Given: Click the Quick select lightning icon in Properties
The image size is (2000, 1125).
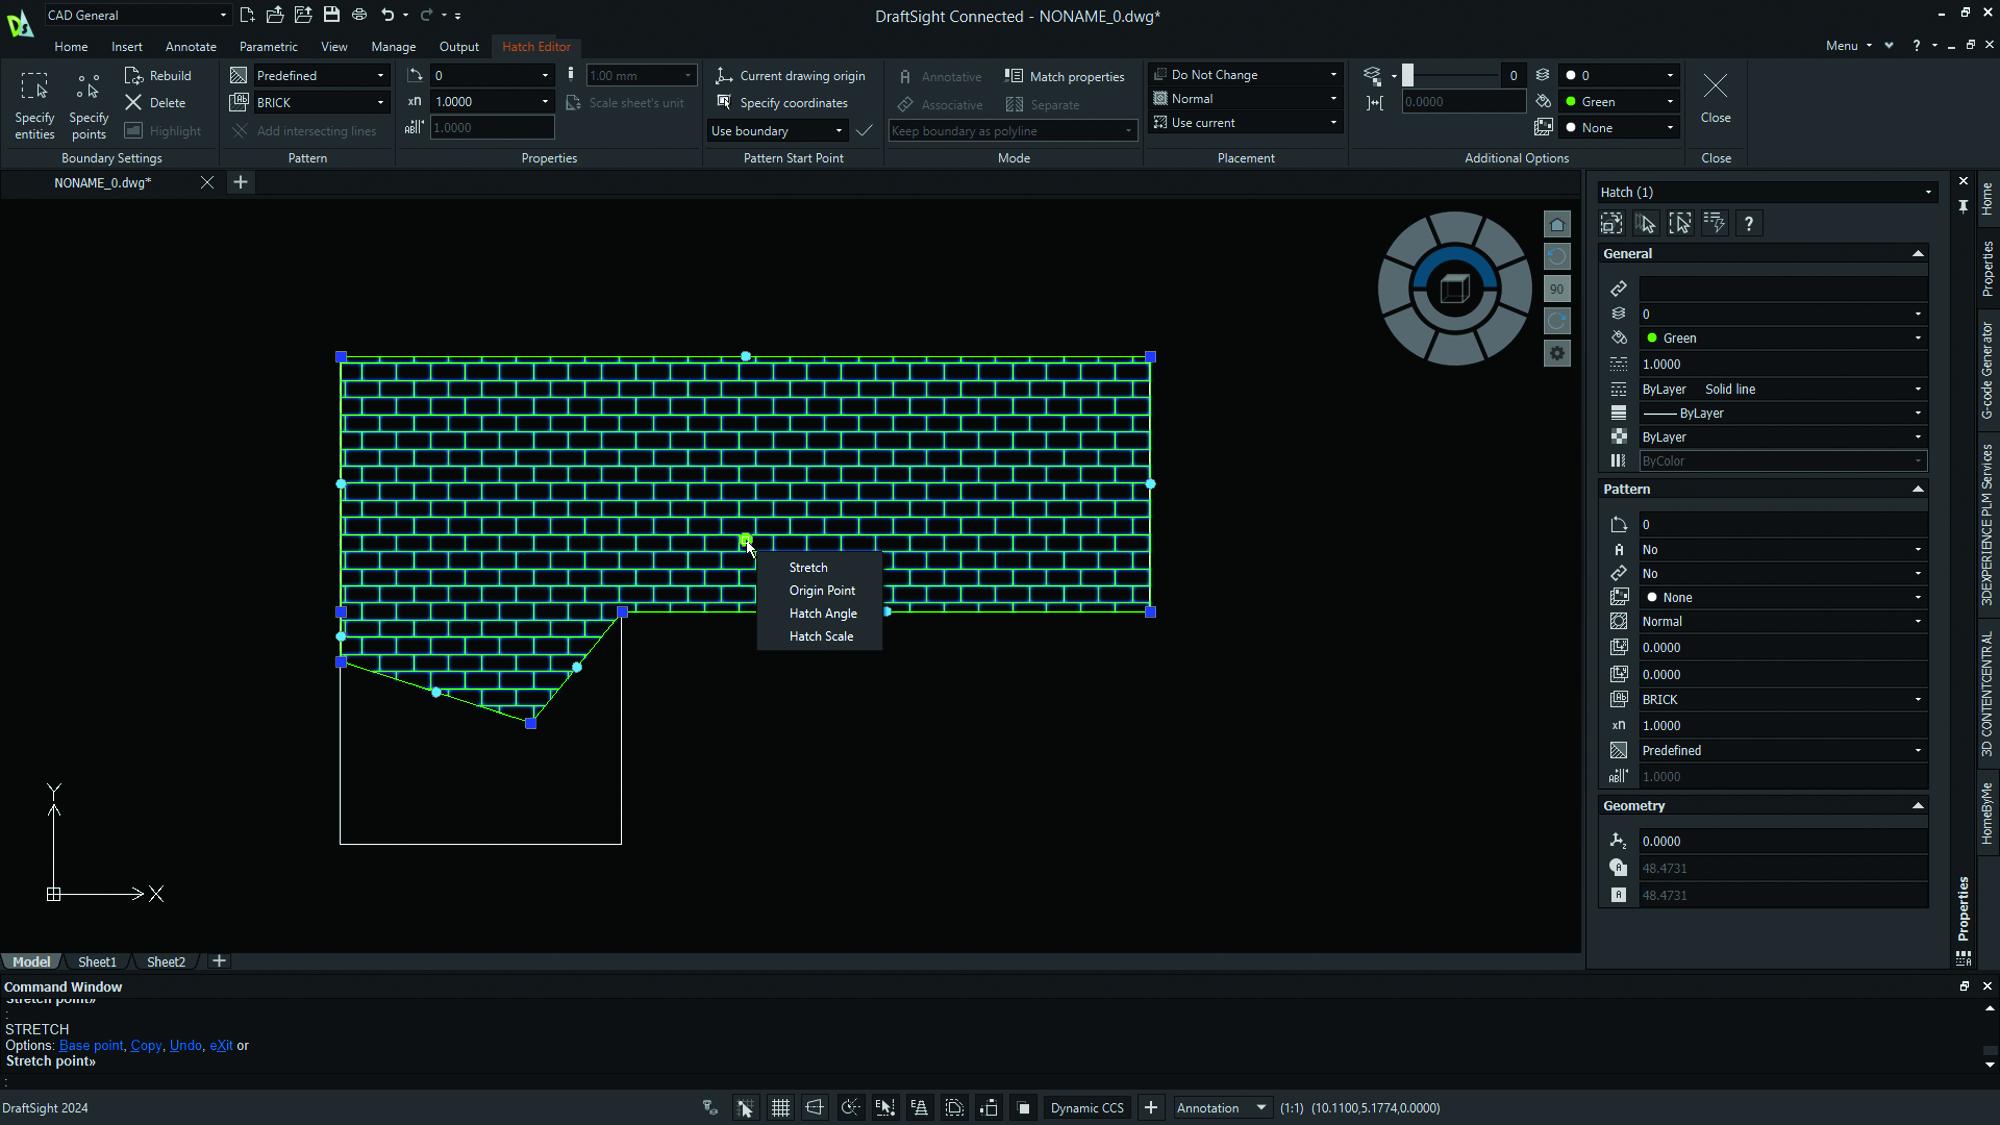Looking at the screenshot, I should [x=1714, y=223].
